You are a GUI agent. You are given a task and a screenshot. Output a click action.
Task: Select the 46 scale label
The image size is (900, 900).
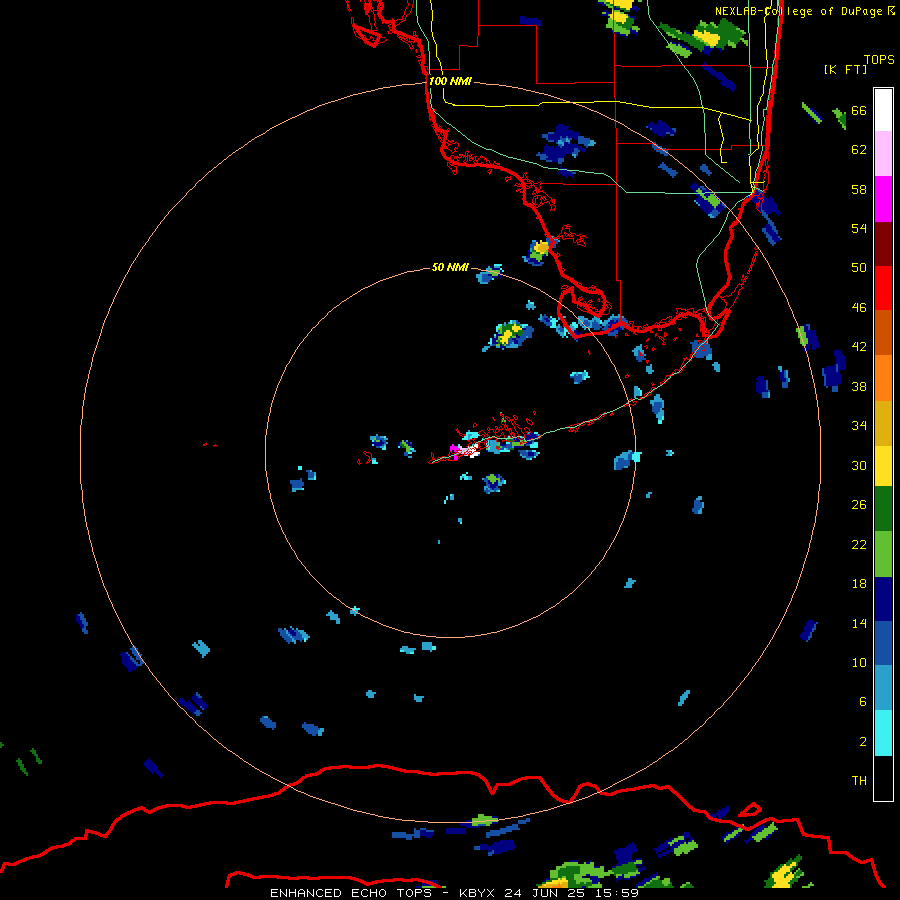click(x=859, y=308)
